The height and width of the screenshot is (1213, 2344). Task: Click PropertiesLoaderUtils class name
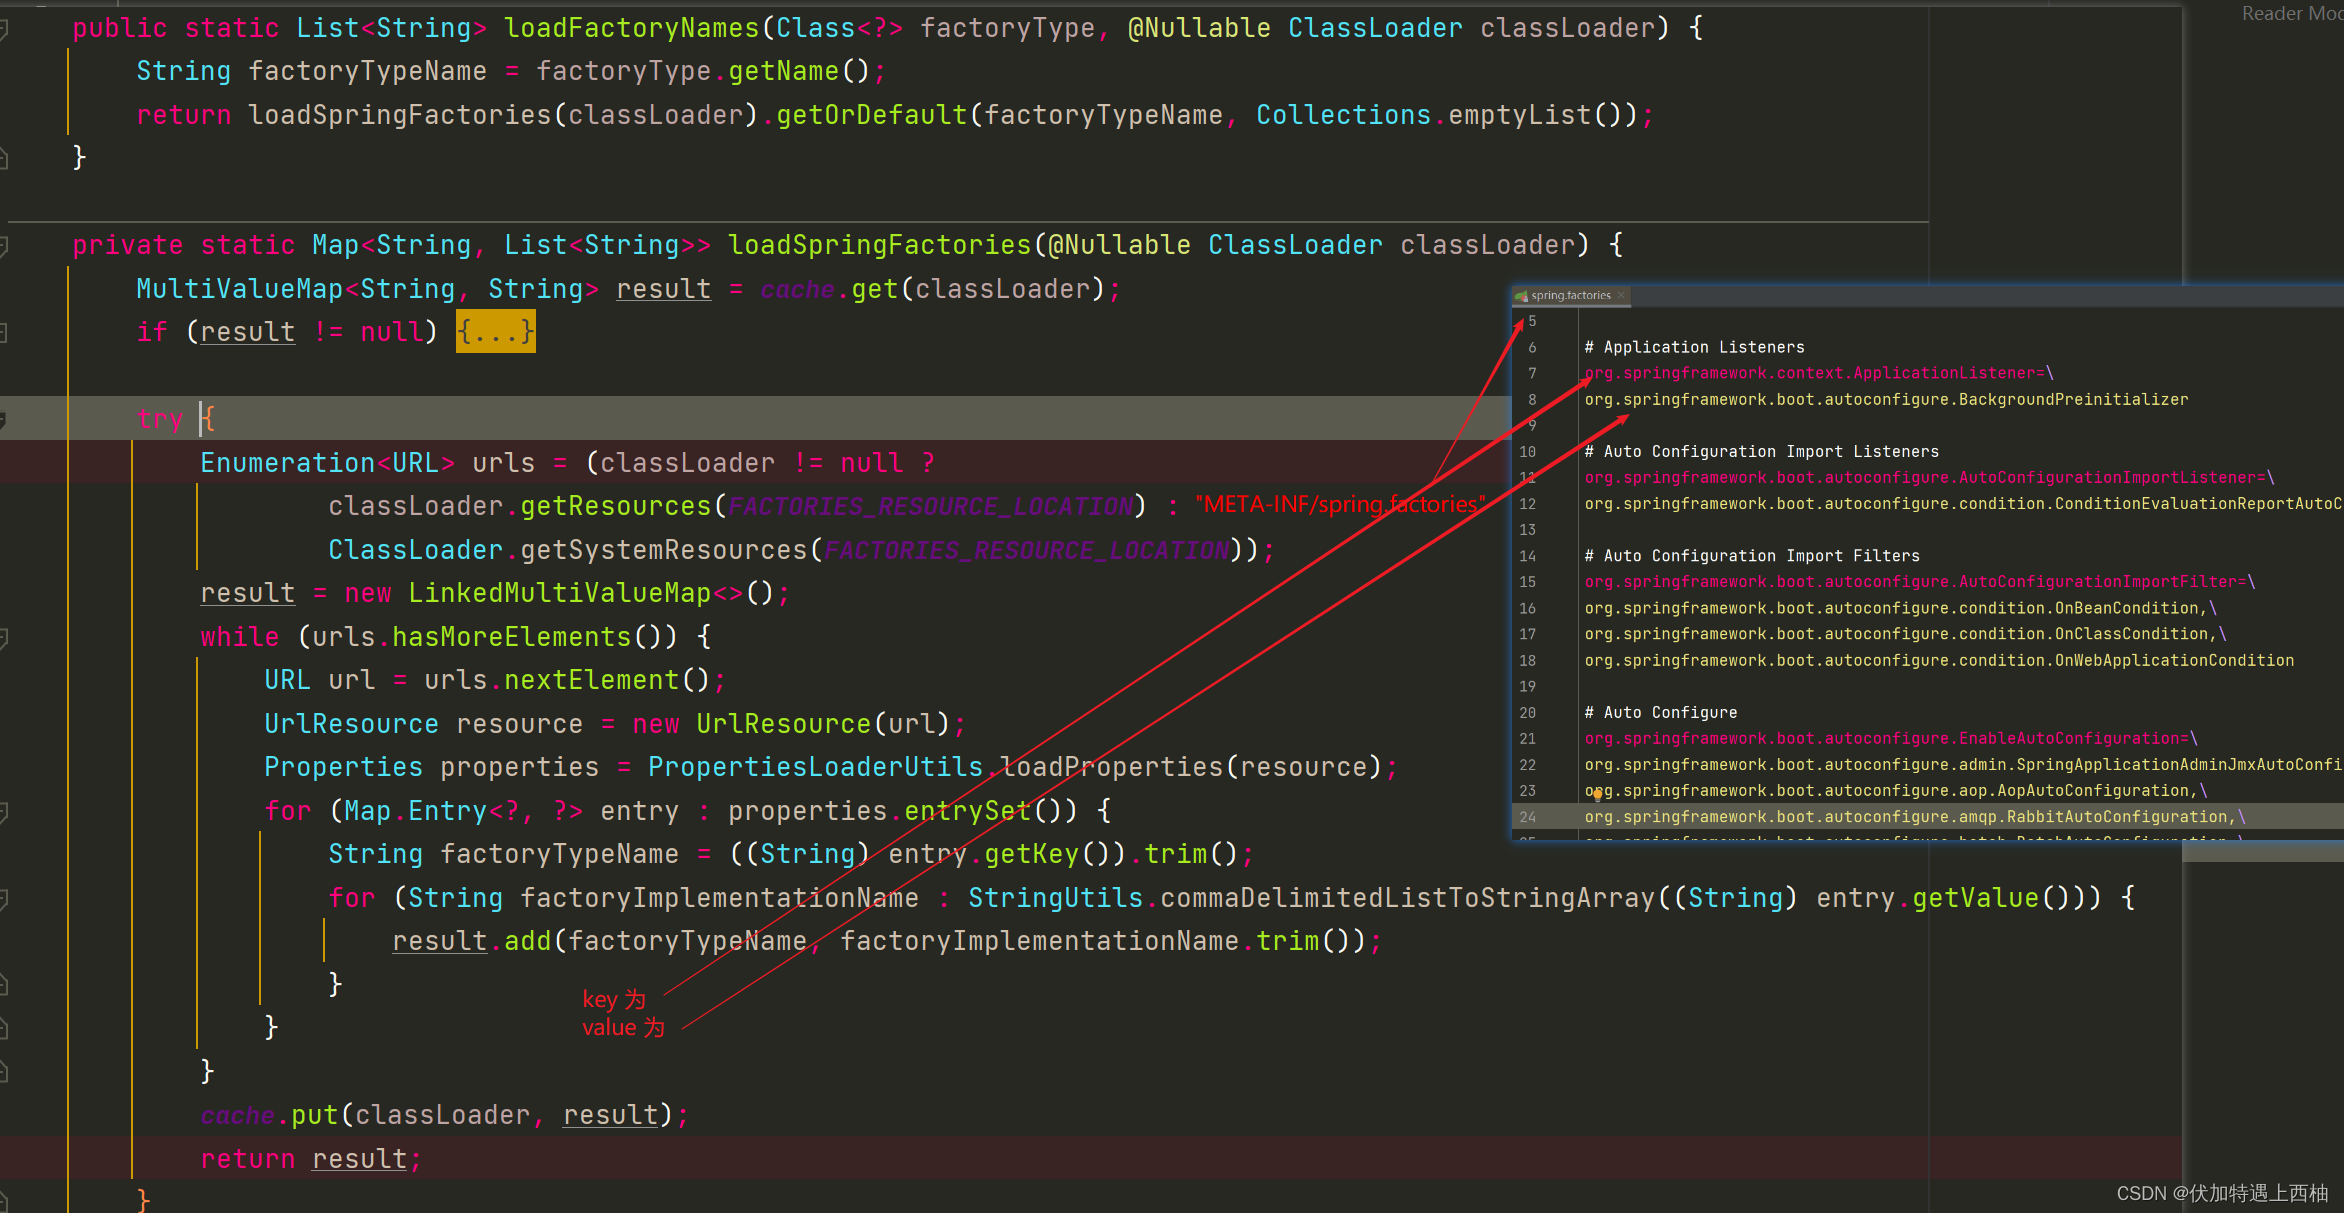point(815,767)
